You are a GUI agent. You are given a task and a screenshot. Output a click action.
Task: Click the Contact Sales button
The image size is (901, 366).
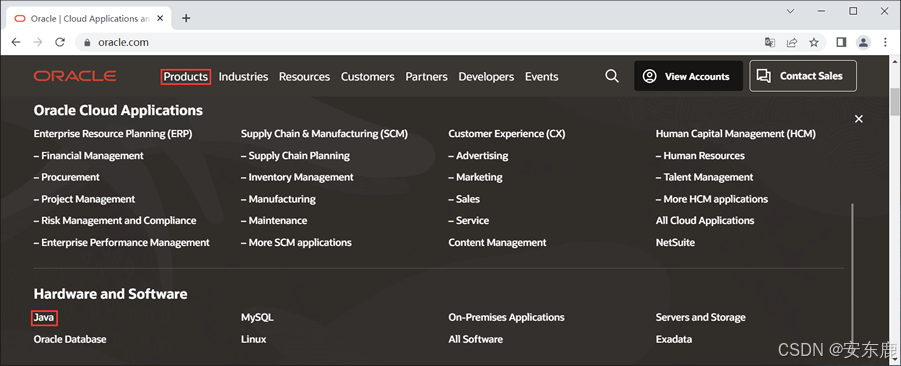pyautogui.click(x=803, y=76)
